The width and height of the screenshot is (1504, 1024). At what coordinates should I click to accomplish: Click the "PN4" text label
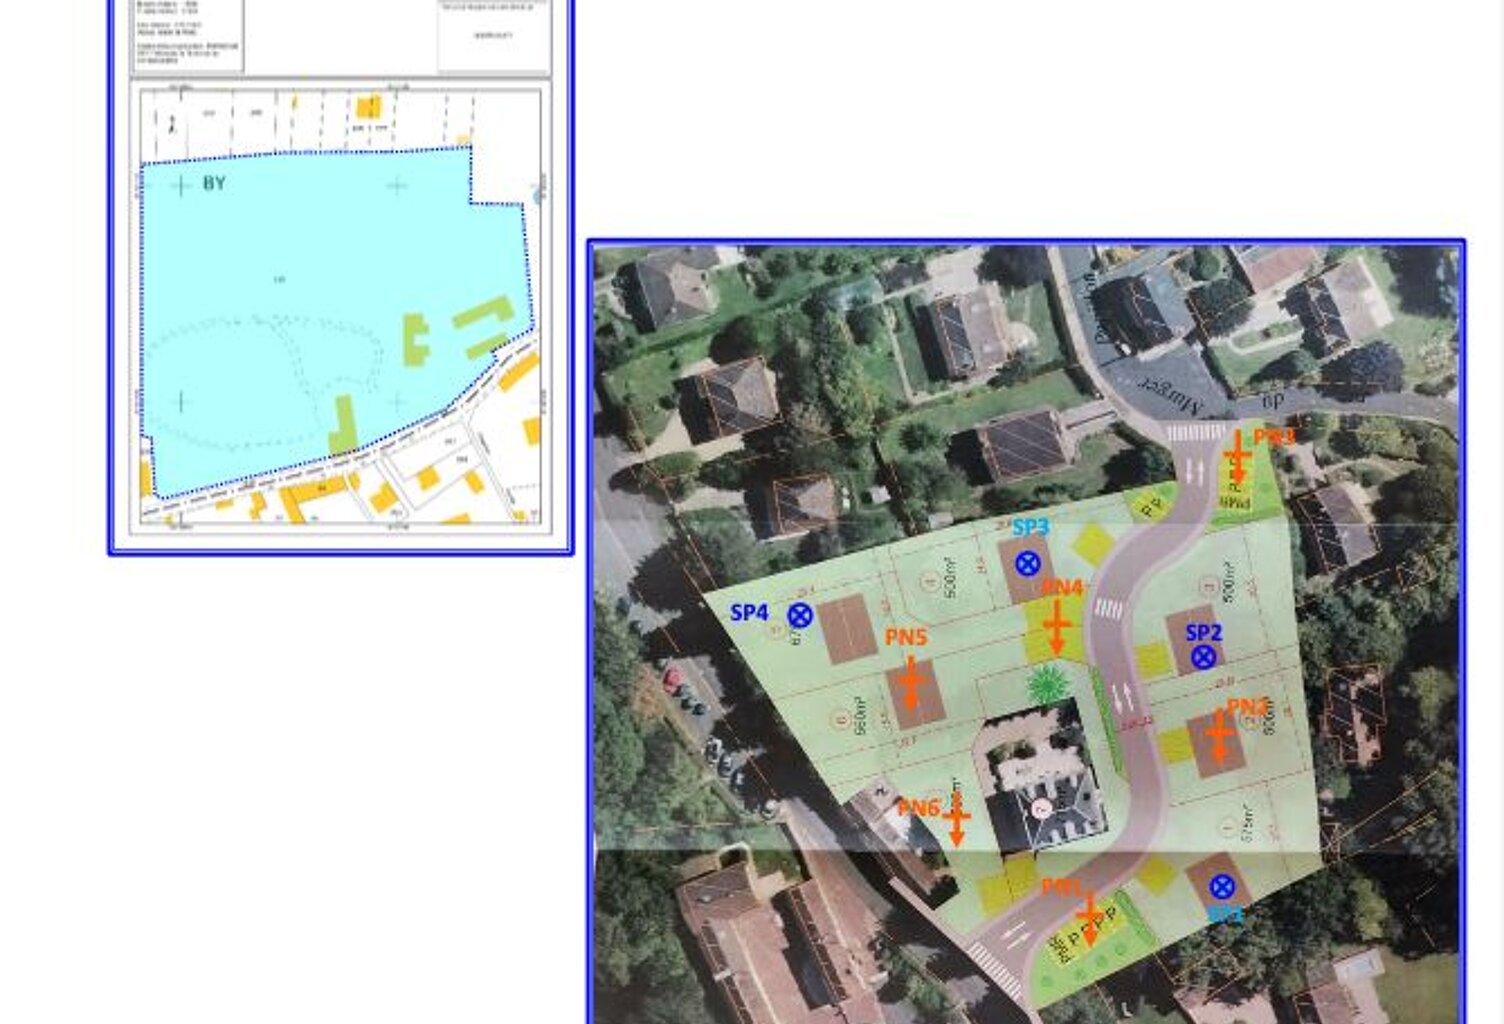[x=1062, y=587]
